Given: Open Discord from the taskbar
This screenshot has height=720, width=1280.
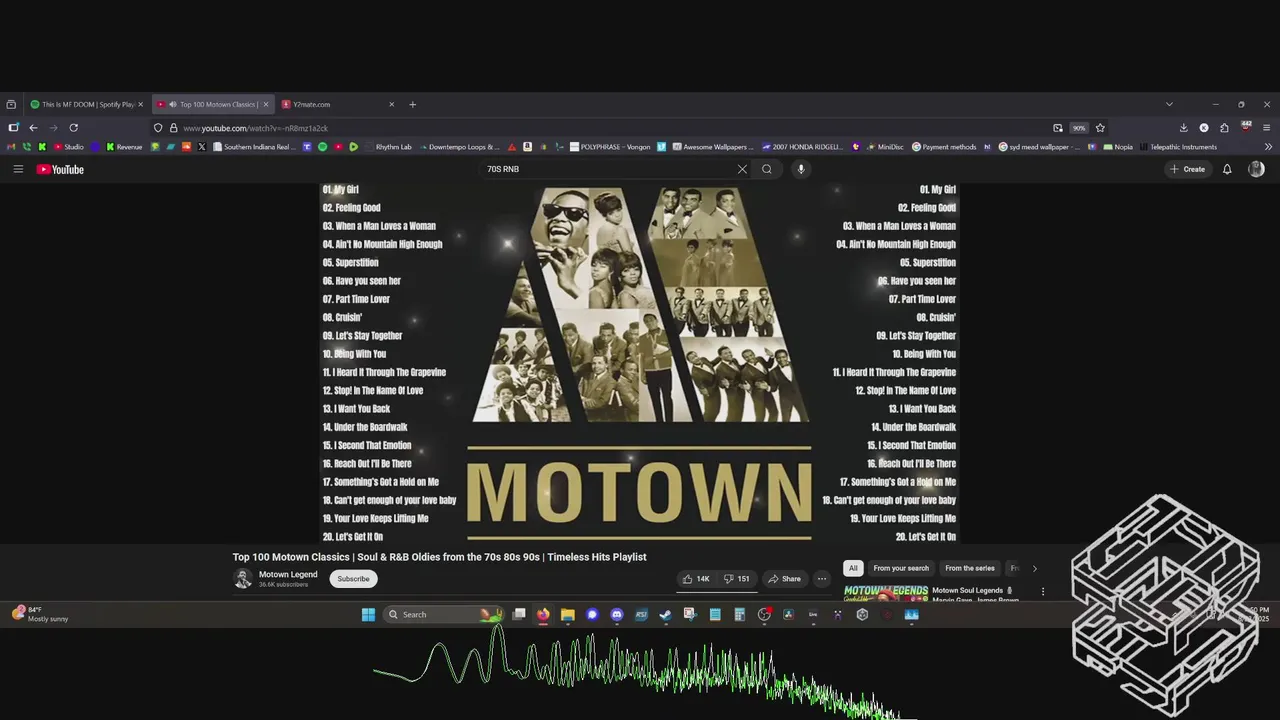Looking at the screenshot, I should click(617, 615).
